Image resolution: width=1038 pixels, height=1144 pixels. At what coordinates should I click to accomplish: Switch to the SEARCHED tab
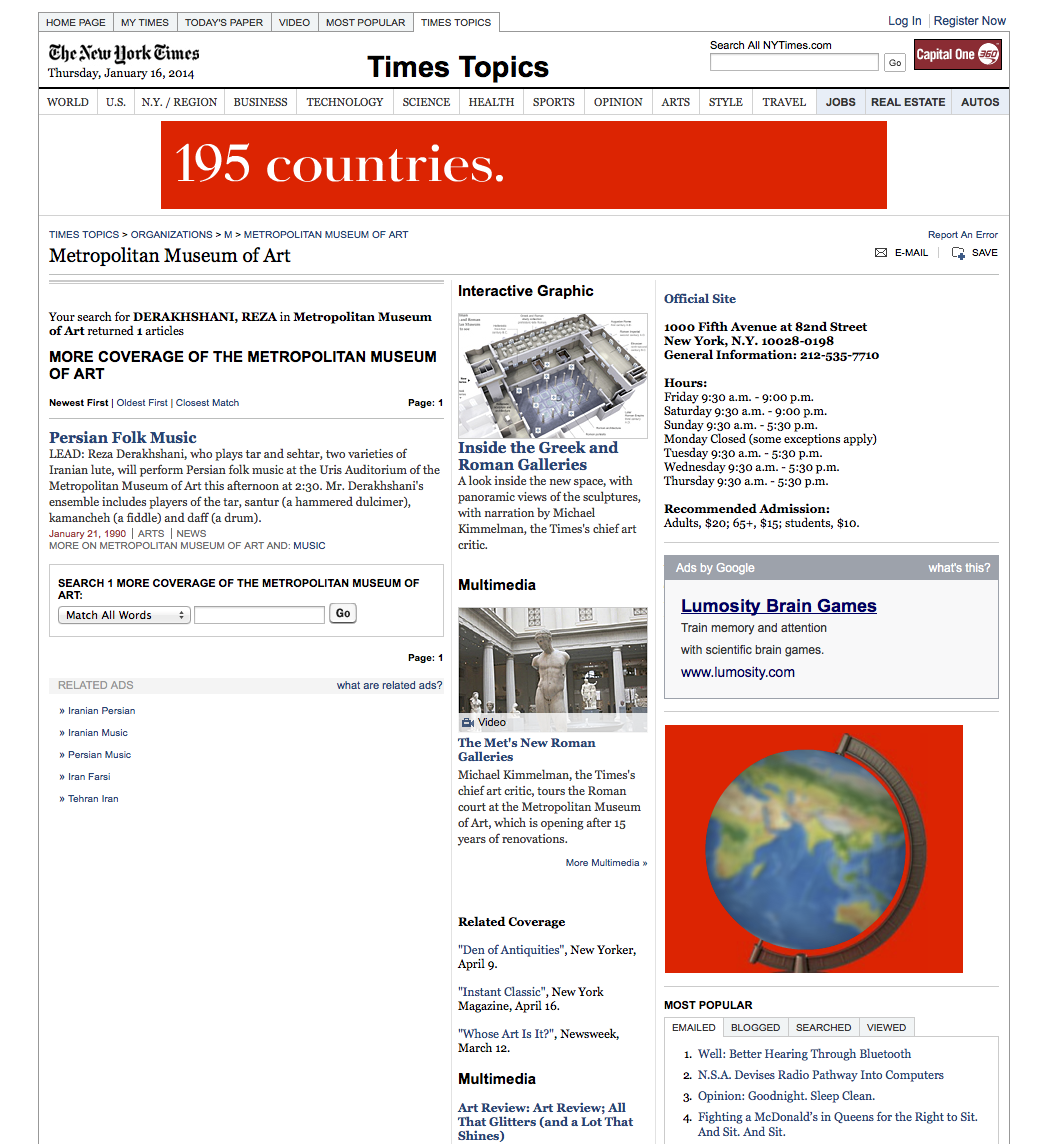(x=823, y=1027)
